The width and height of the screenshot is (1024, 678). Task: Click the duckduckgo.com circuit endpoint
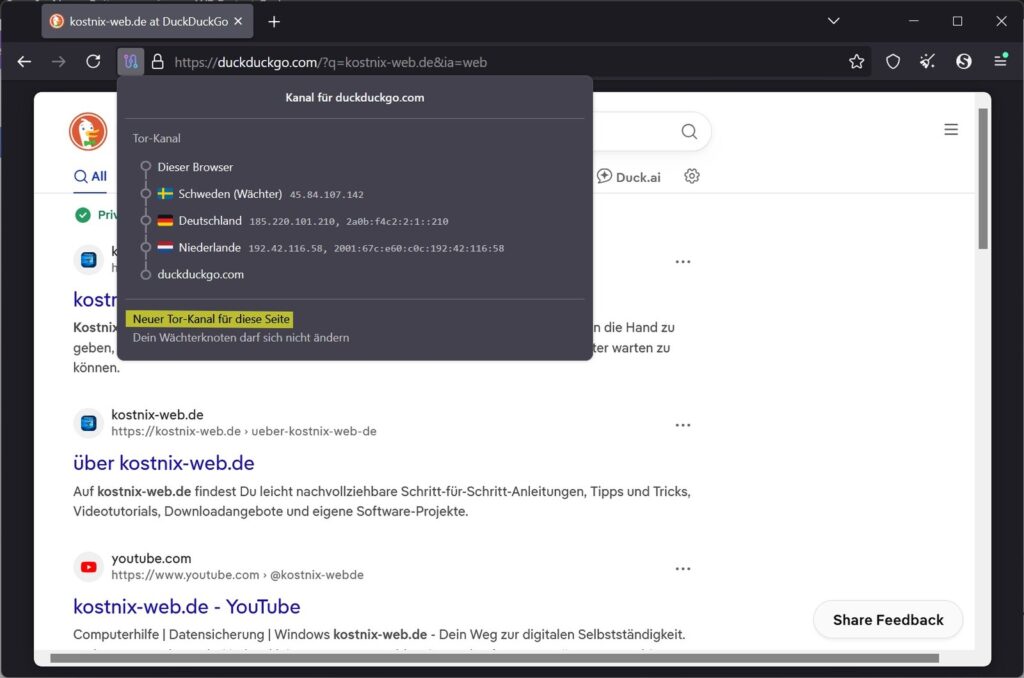200,274
